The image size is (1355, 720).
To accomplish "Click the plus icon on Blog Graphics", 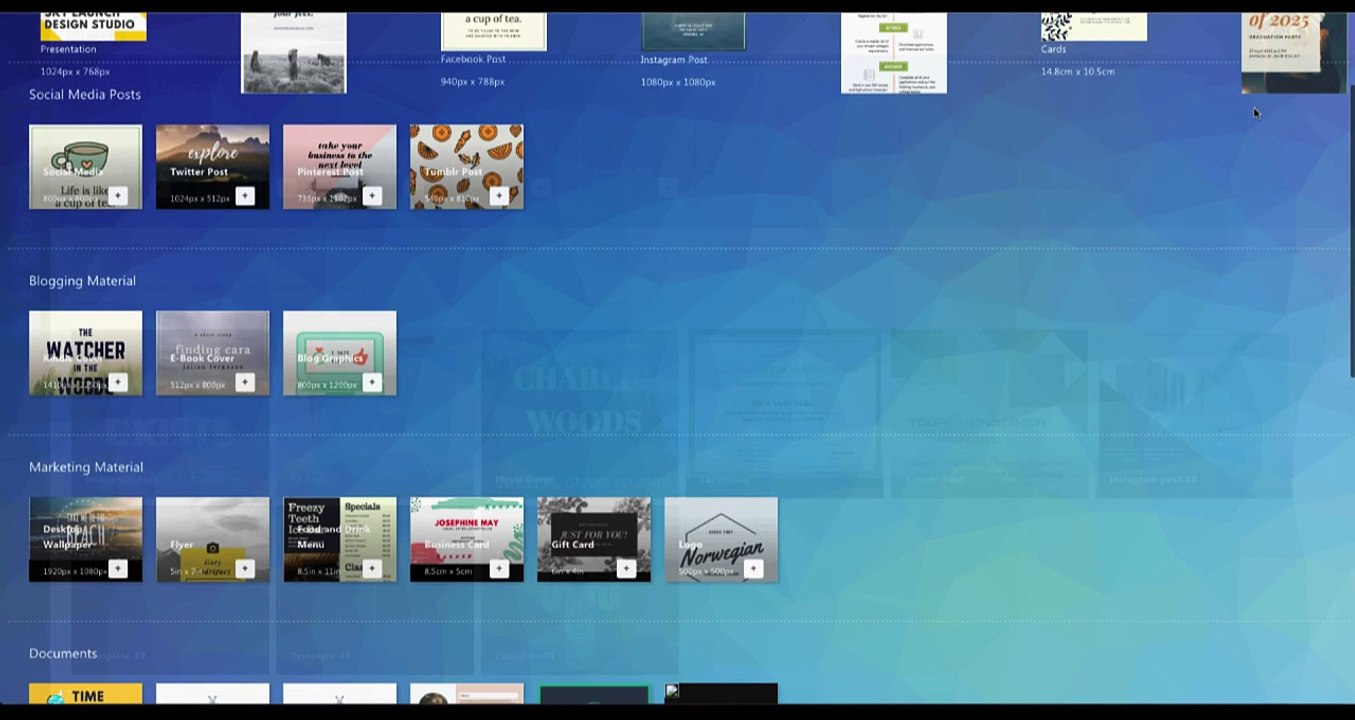I will click(372, 382).
